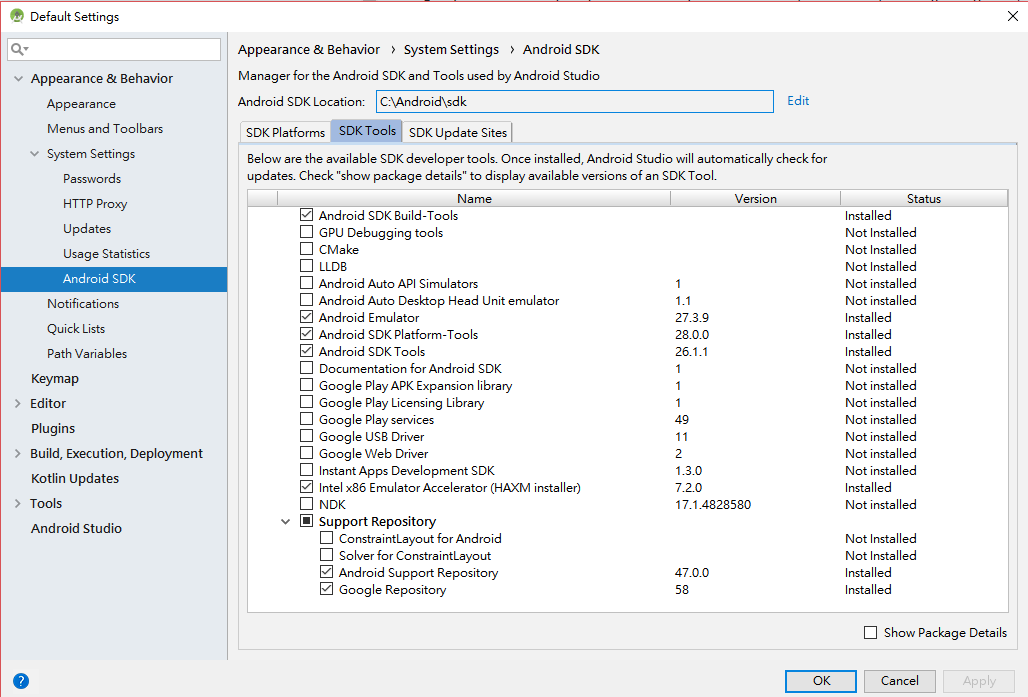Open HTTP Proxy settings

coord(95,203)
